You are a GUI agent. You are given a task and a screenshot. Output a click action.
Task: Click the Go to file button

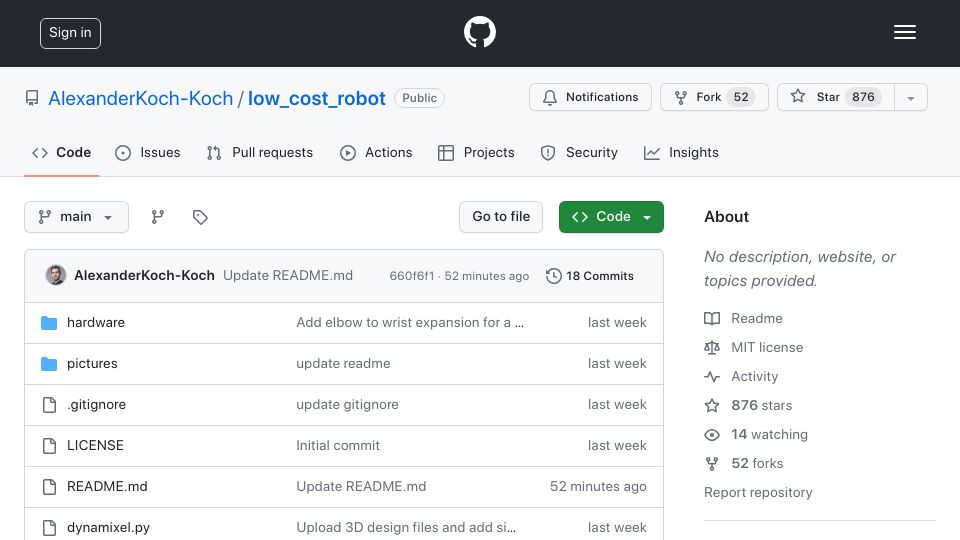(x=501, y=217)
